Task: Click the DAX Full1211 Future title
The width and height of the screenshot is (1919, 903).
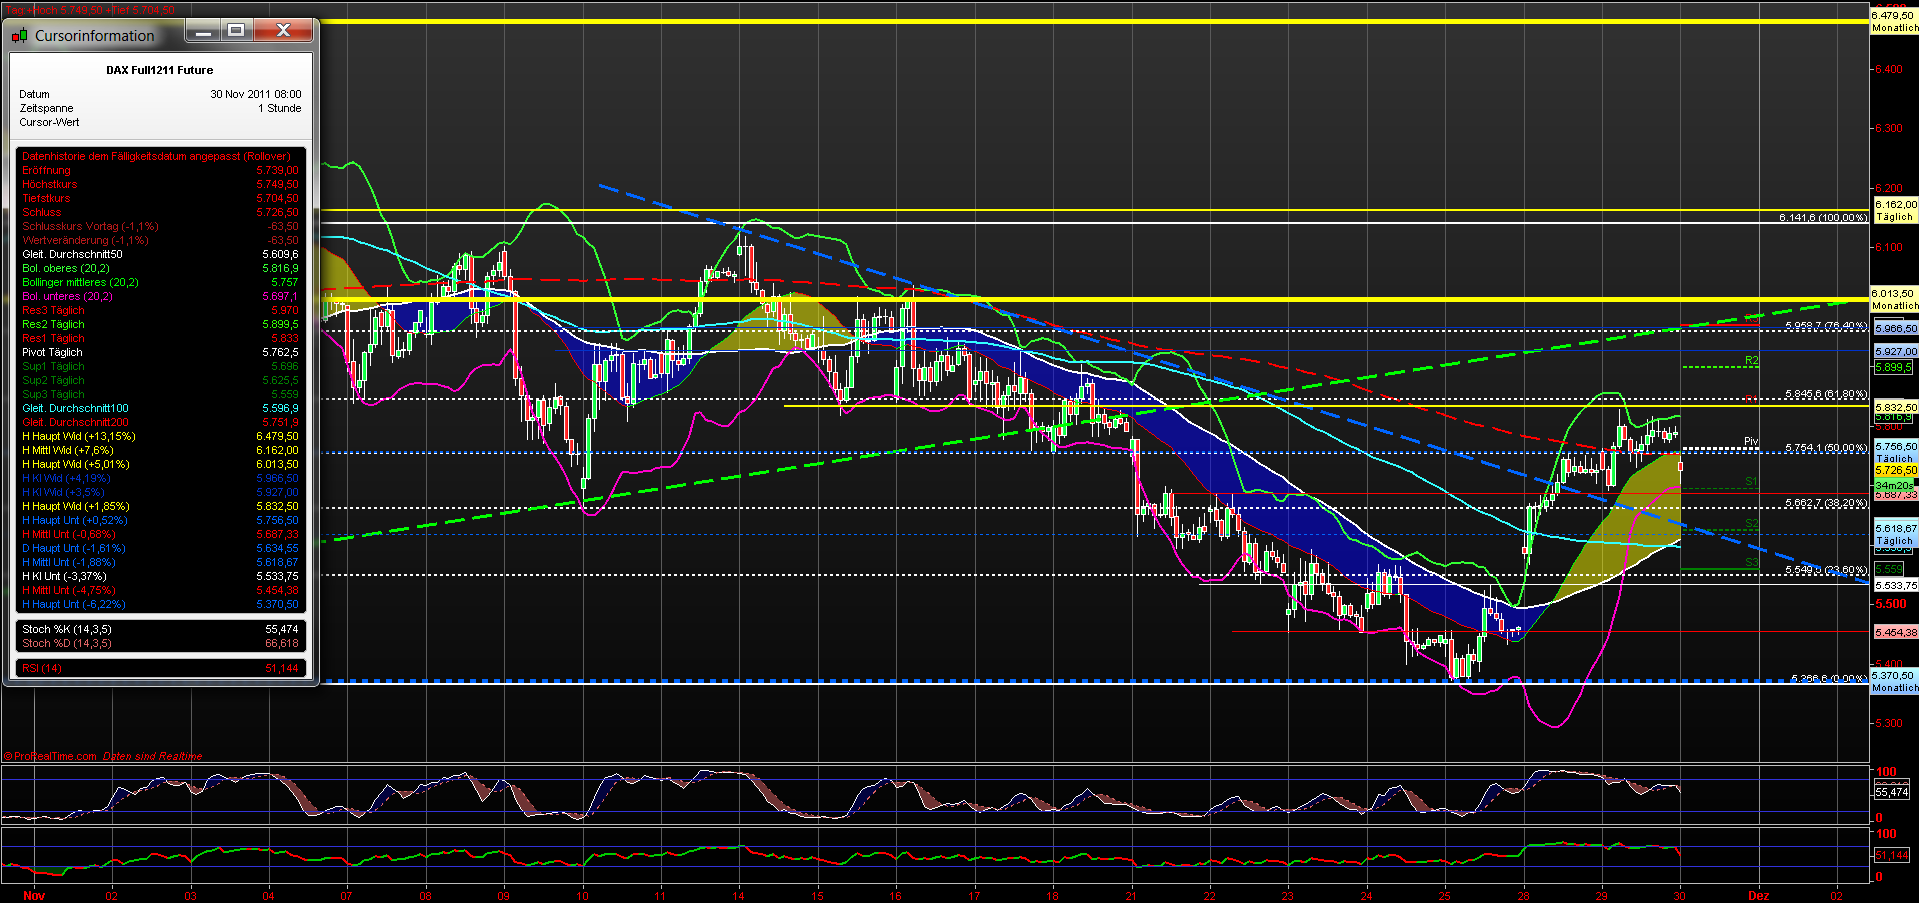Action: click(x=160, y=70)
